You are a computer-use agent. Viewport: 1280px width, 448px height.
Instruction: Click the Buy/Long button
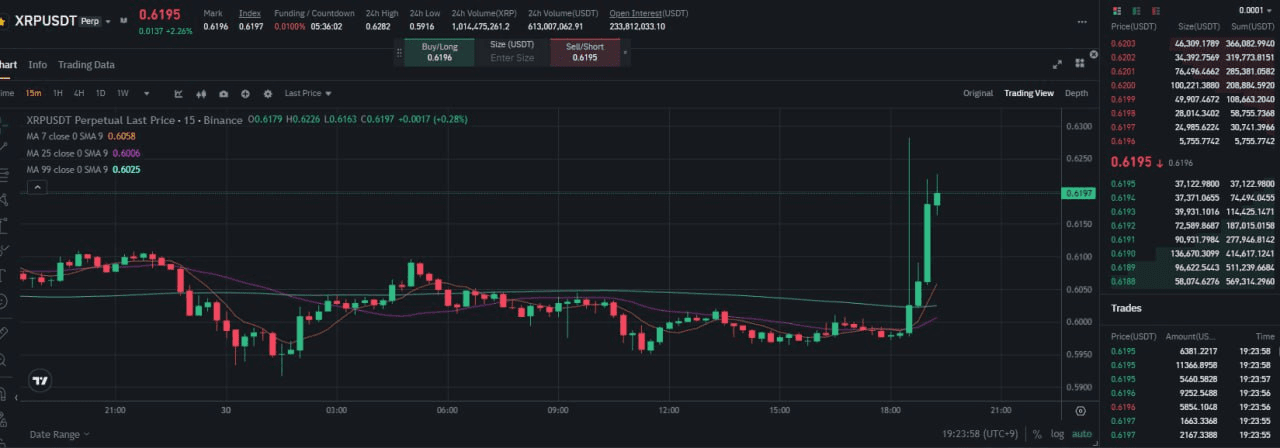tap(439, 52)
